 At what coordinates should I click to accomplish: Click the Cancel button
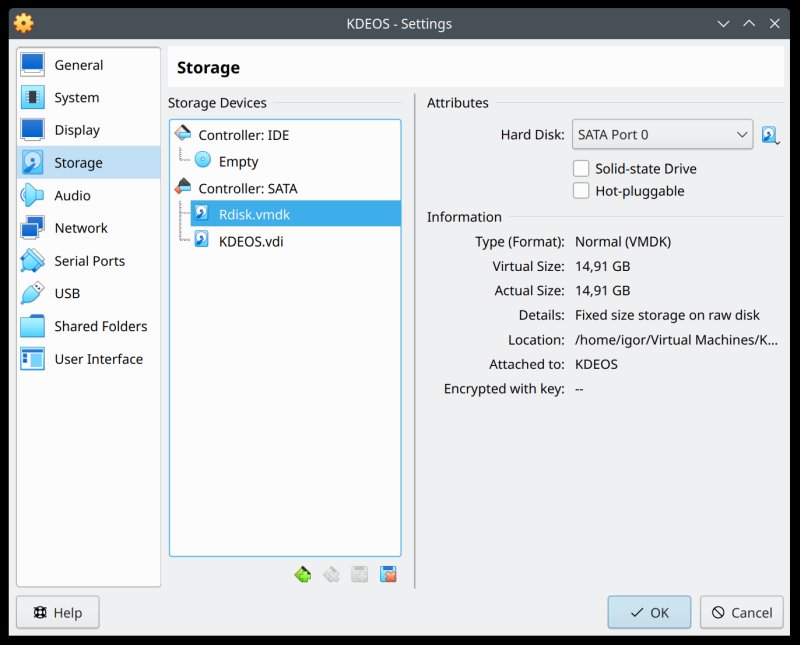(x=741, y=612)
